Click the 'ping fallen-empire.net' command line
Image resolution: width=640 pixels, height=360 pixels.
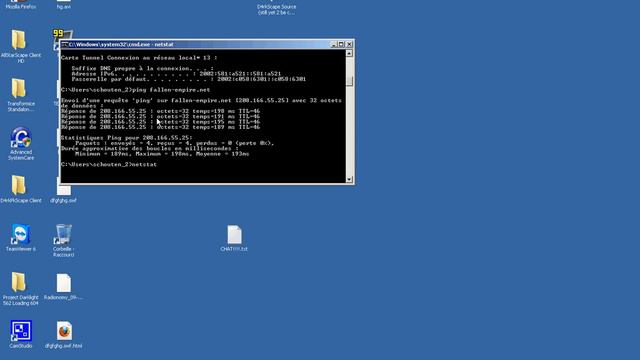pos(136,90)
